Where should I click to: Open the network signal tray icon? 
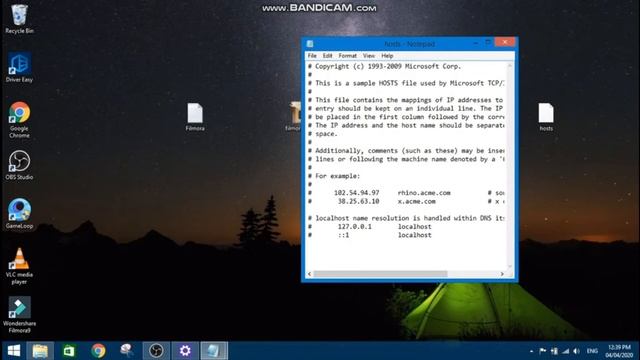(565, 351)
